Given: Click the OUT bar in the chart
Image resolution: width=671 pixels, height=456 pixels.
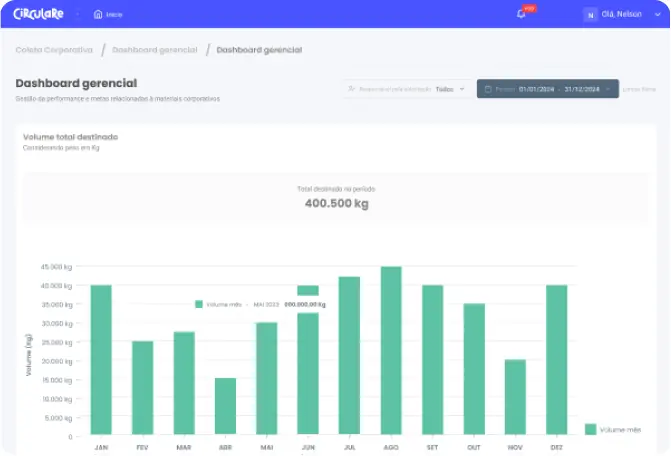Looking at the screenshot, I should (x=474, y=369).
